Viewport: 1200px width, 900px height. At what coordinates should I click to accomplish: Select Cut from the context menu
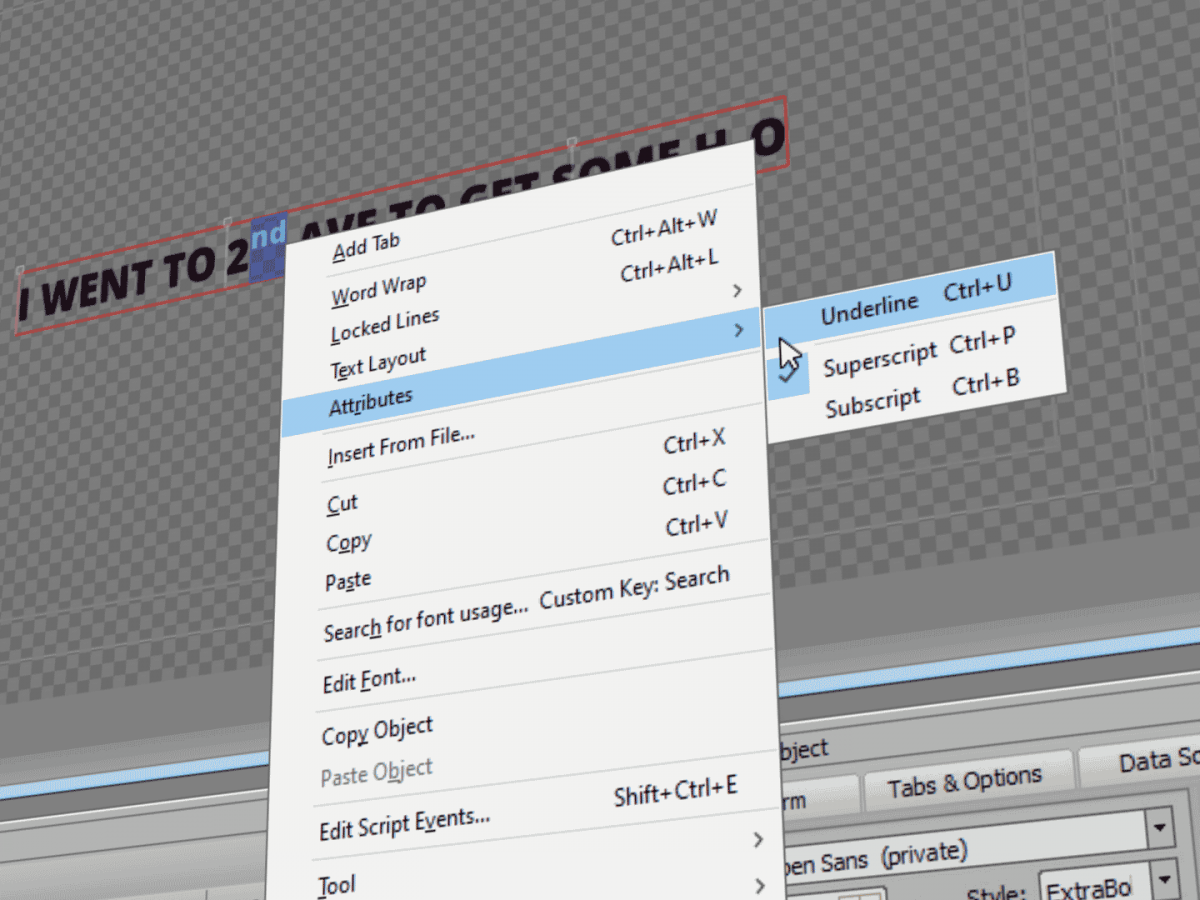tap(342, 504)
